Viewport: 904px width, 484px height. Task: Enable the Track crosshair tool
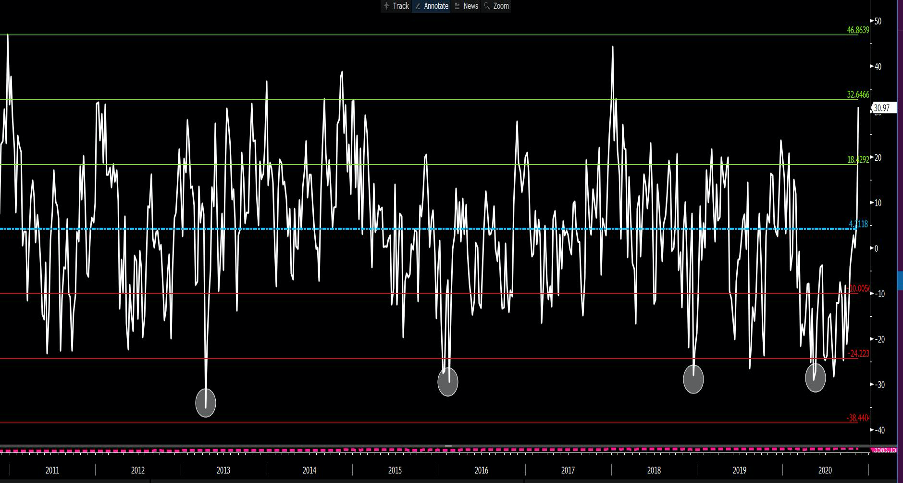[x=396, y=6]
